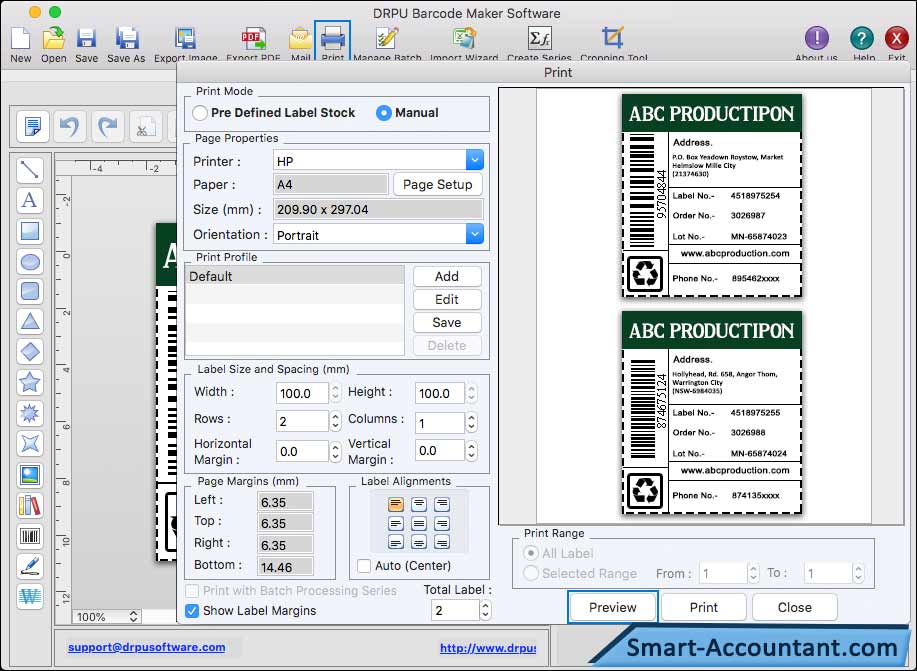
Task: Select center-middle label alignment
Action: pos(419,524)
